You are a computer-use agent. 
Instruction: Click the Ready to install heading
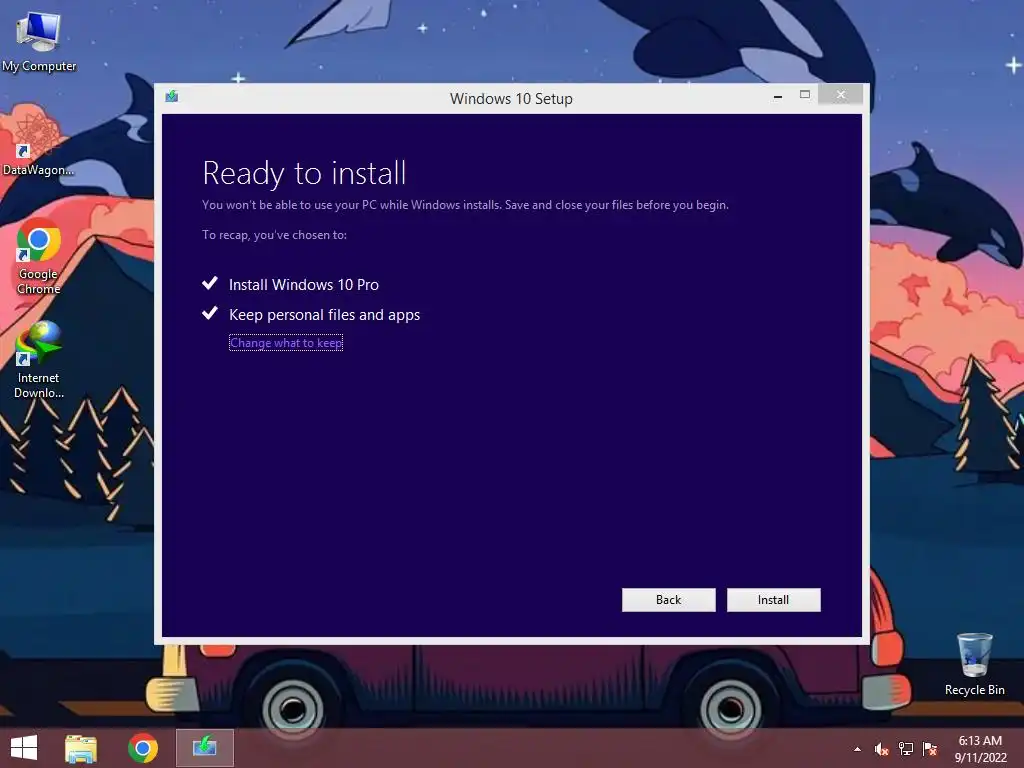point(304,173)
